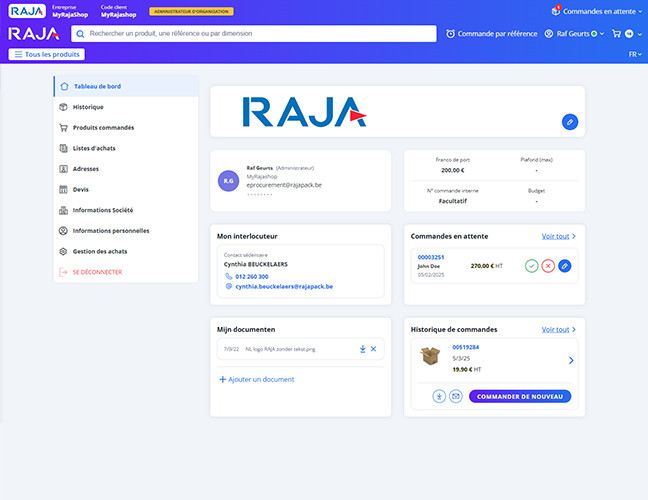Screen dimensions: 648x500
Task: Edit order 00003251 with blue pencil icon
Action: click(565, 266)
